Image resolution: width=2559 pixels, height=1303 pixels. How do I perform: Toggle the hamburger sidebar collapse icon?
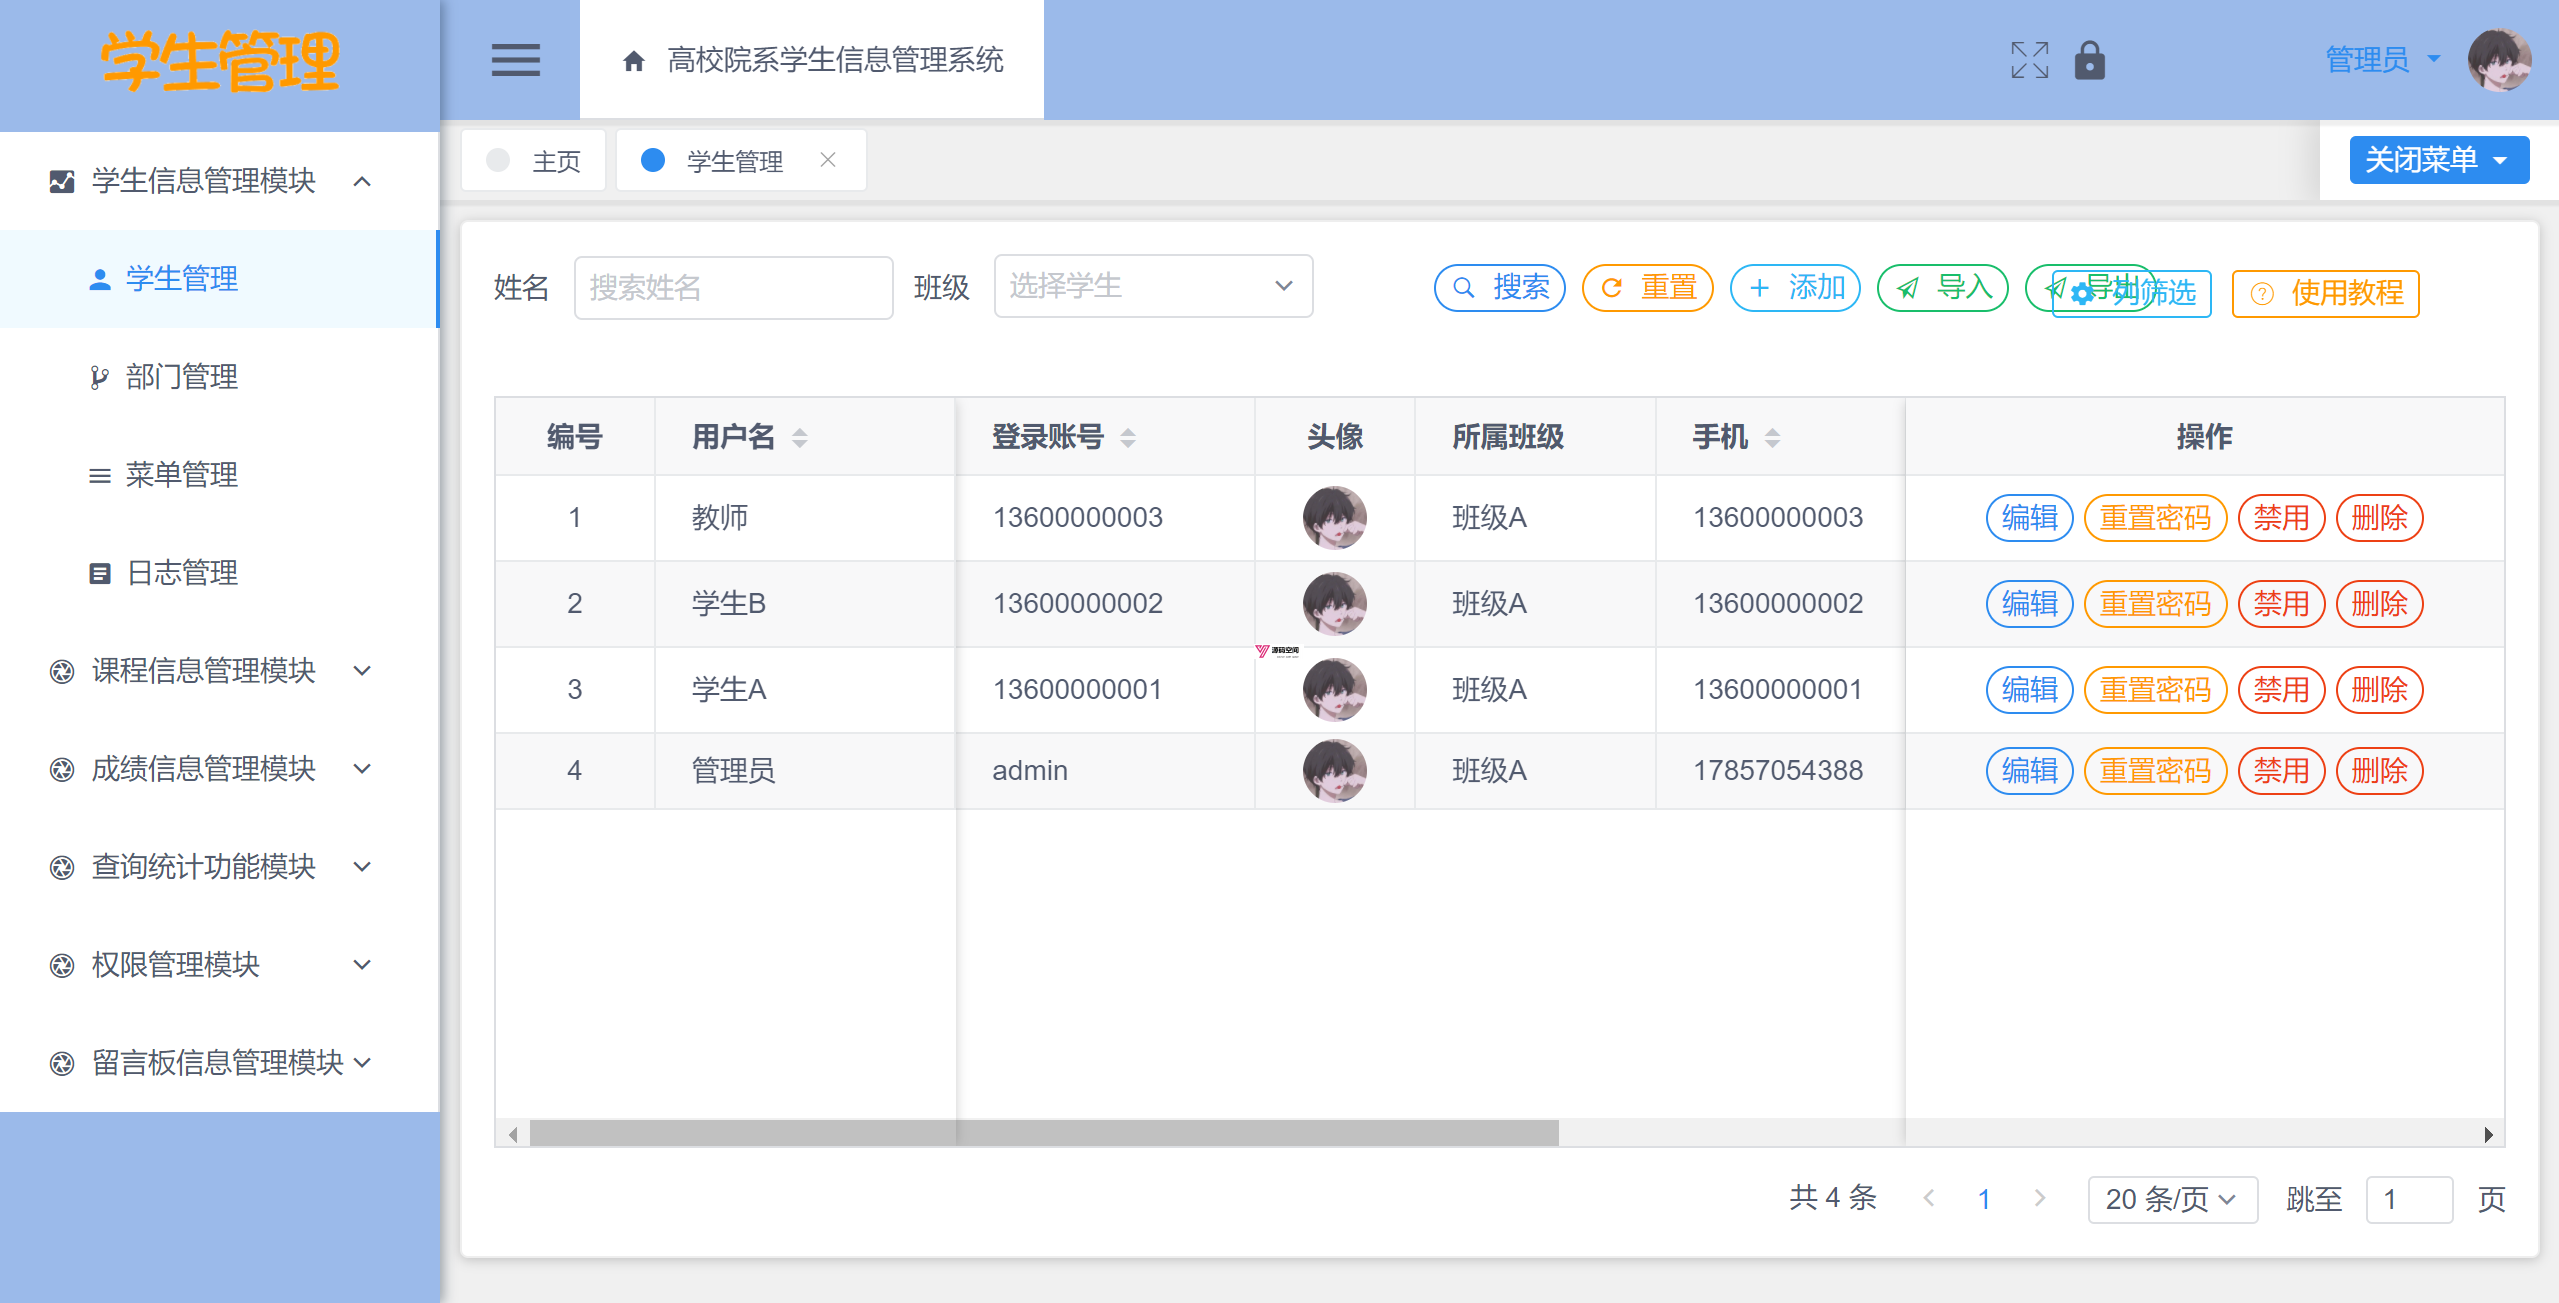515,60
